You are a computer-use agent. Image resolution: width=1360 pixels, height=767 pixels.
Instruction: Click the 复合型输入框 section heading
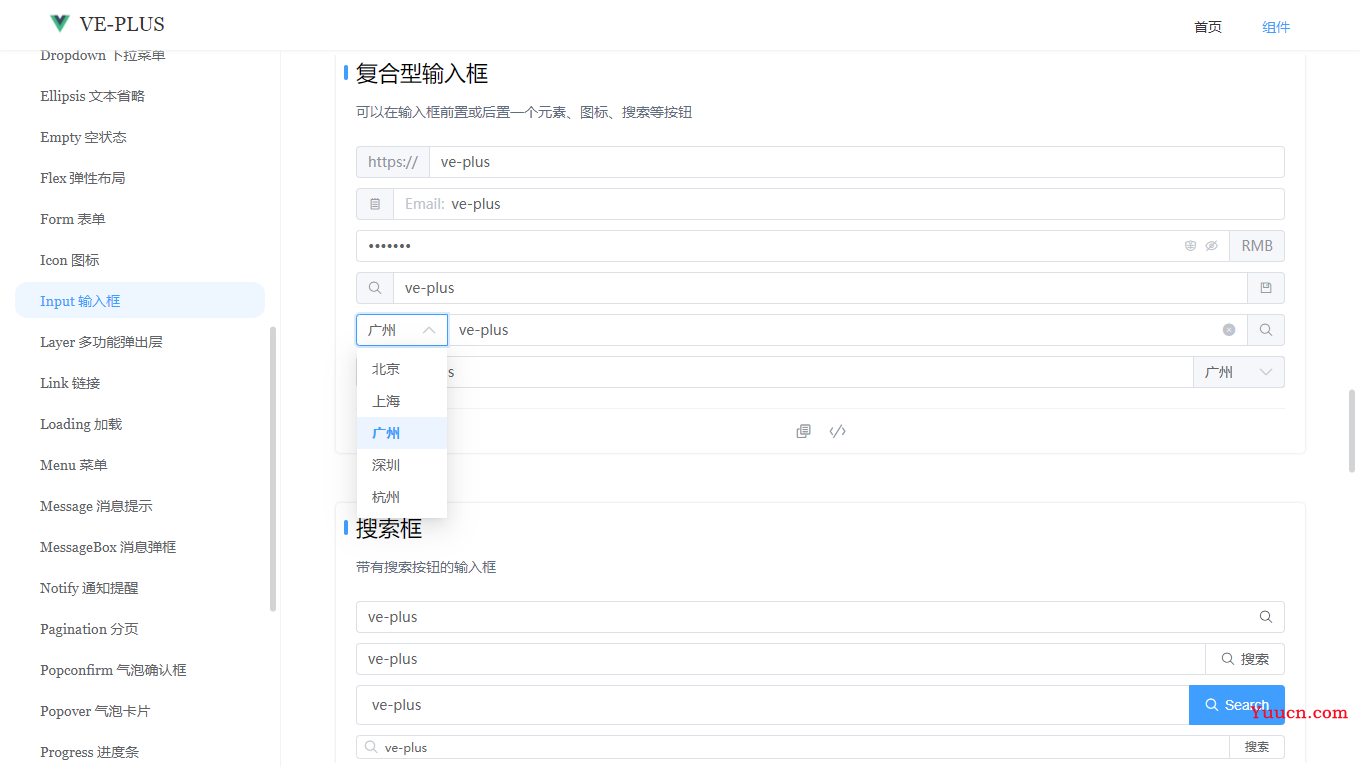(422, 73)
